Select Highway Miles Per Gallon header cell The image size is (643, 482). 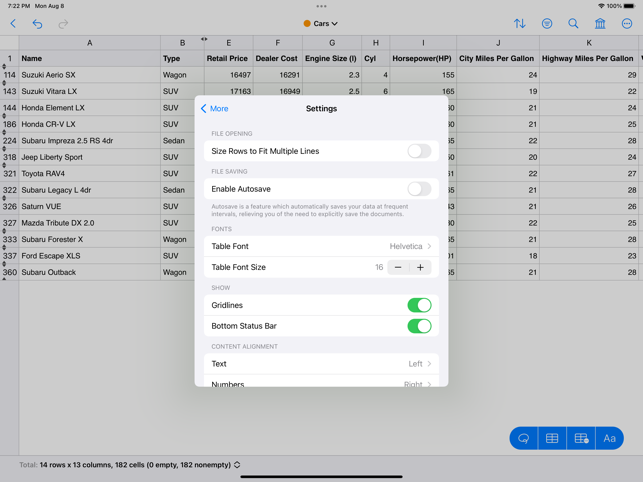coord(589,58)
